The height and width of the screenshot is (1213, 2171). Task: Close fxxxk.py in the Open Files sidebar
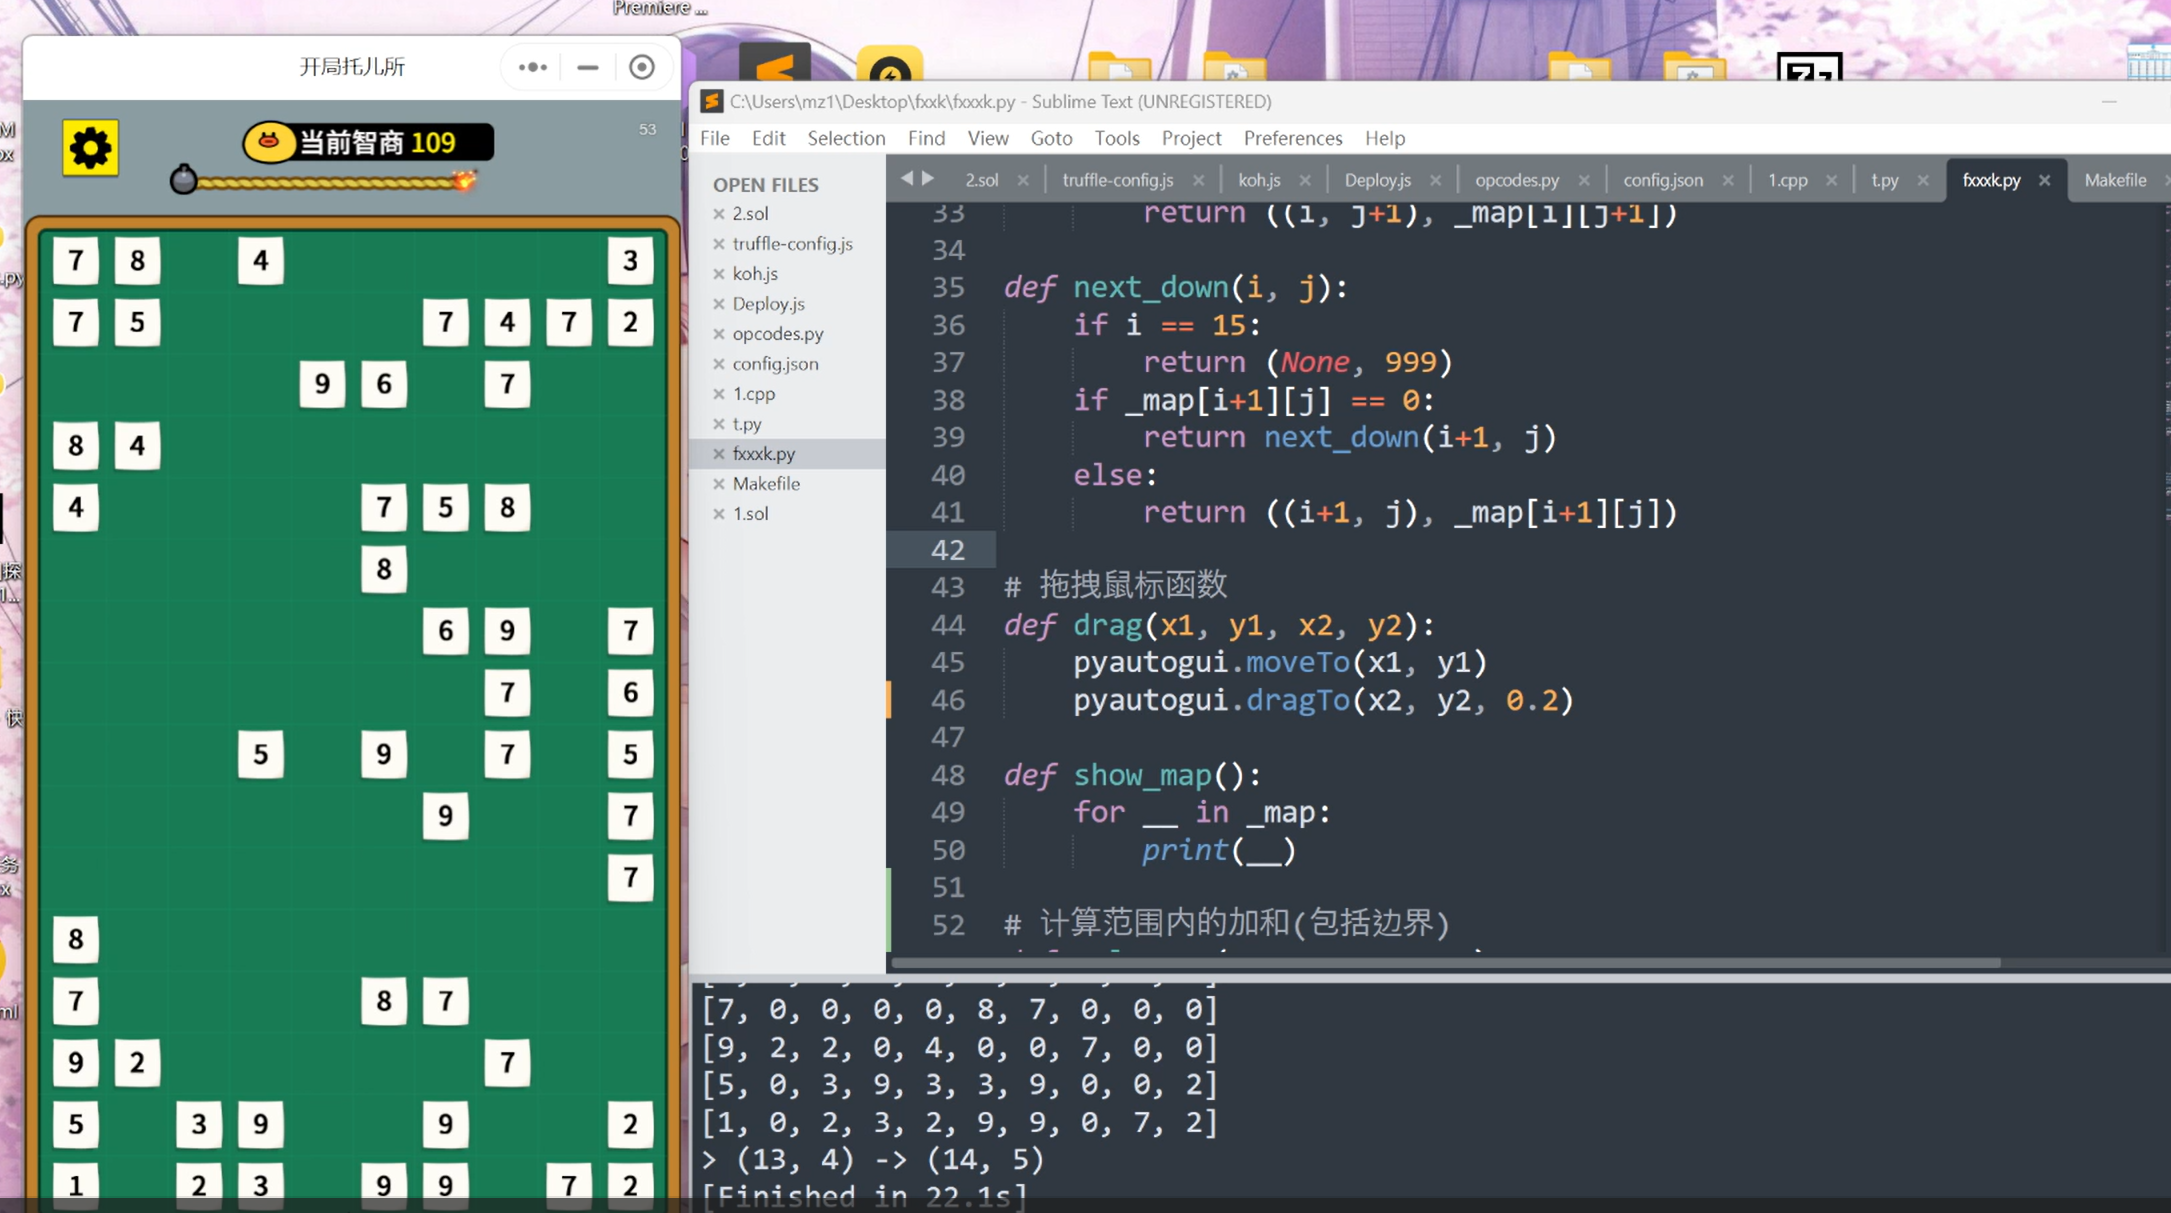coord(718,454)
